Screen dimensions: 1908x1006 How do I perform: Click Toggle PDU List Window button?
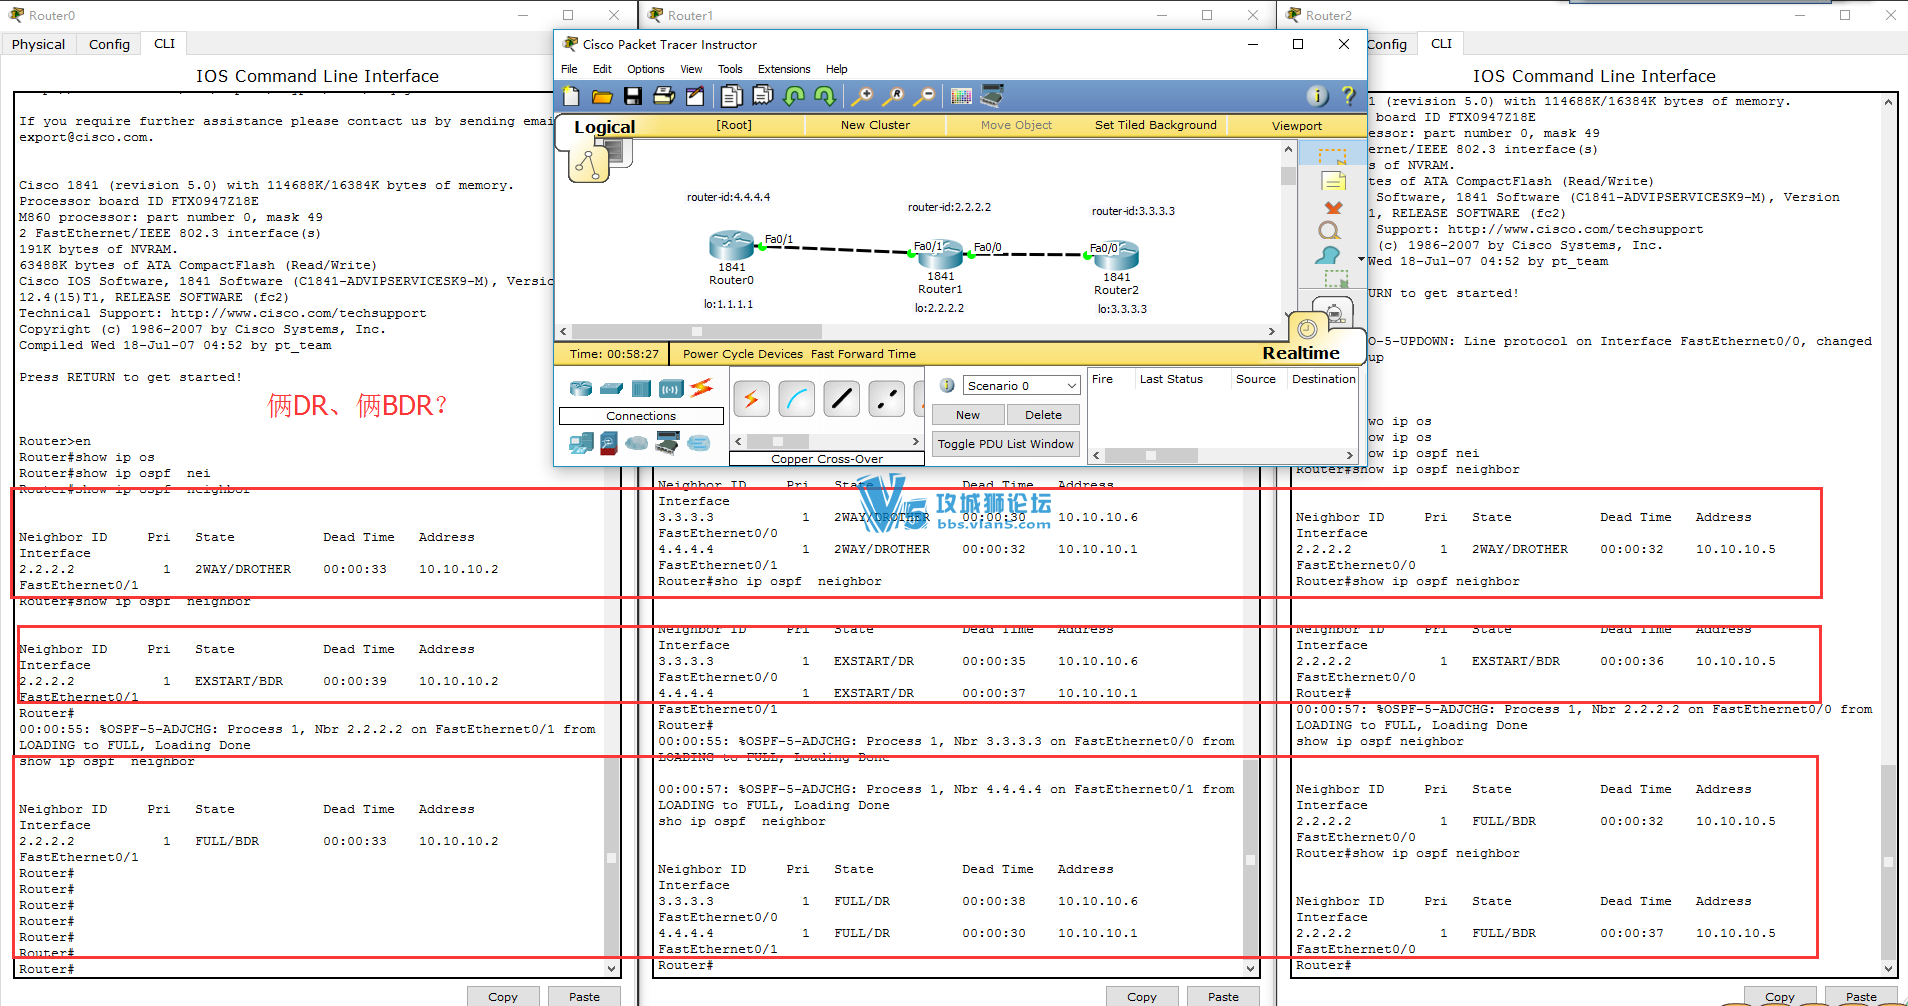click(x=1006, y=444)
